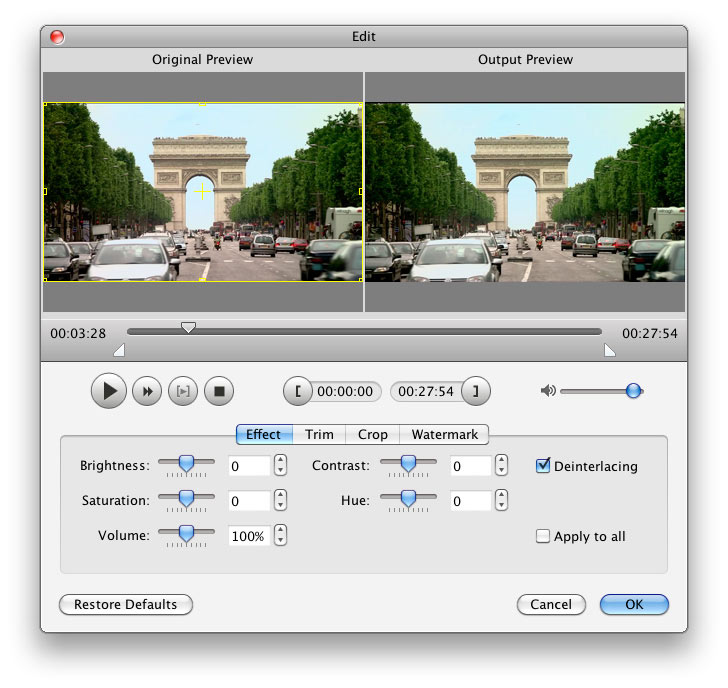The width and height of the screenshot is (728, 688).
Task: Adjust the volume slider knob beside speaker
Action: 633,391
